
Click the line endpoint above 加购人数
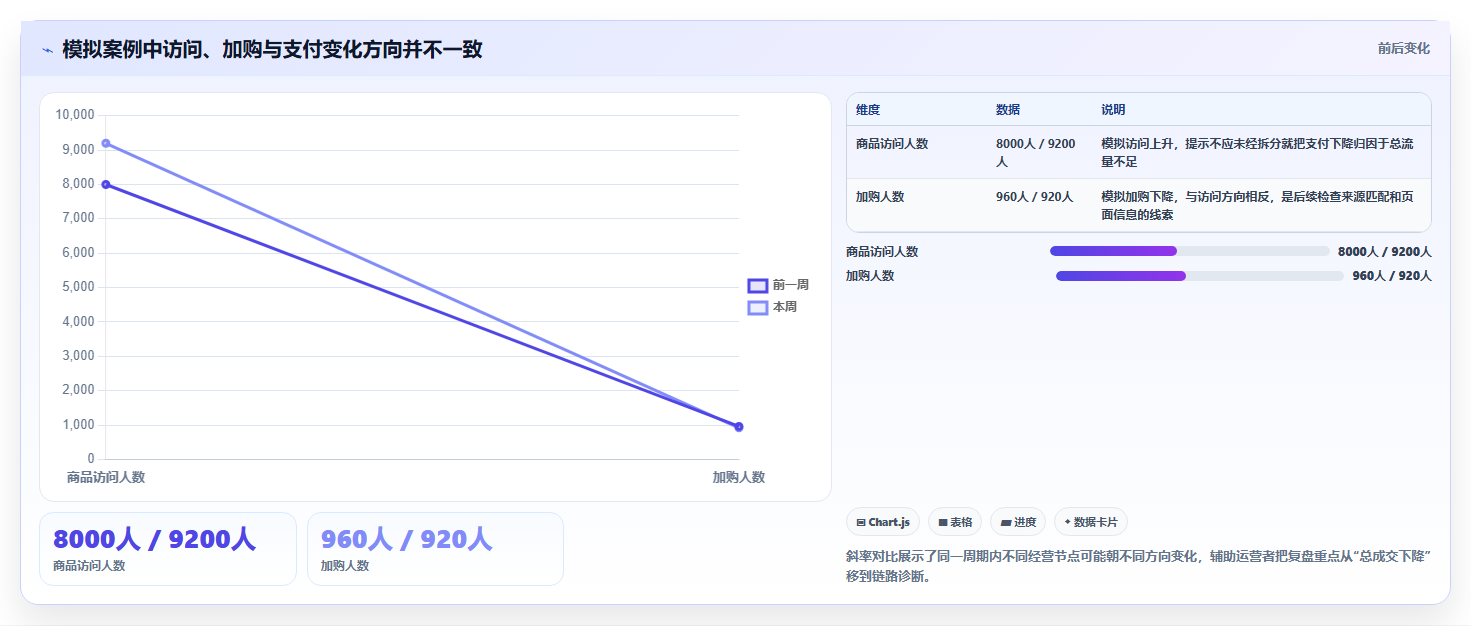pyautogui.click(x=739, y=427)
